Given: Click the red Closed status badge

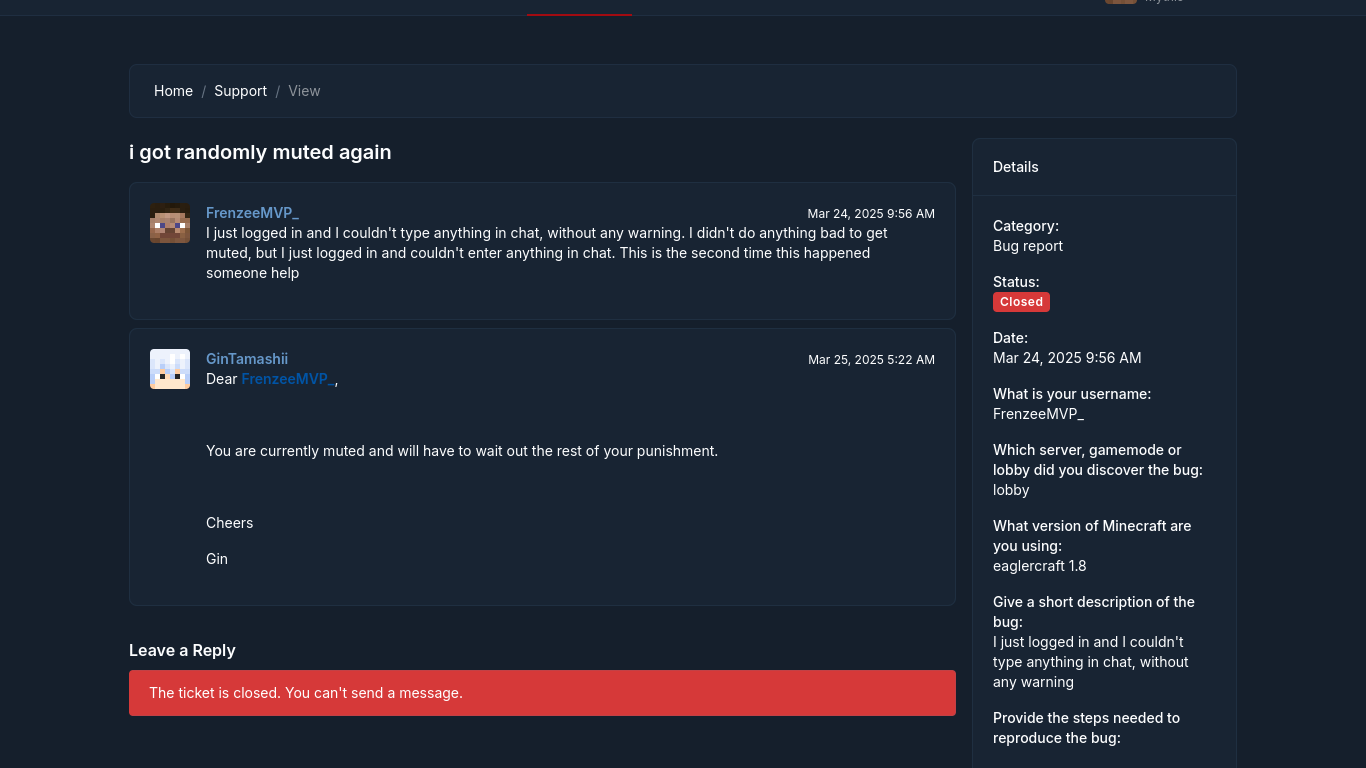Looking at the screenshot, I should tap(1021, 302).
